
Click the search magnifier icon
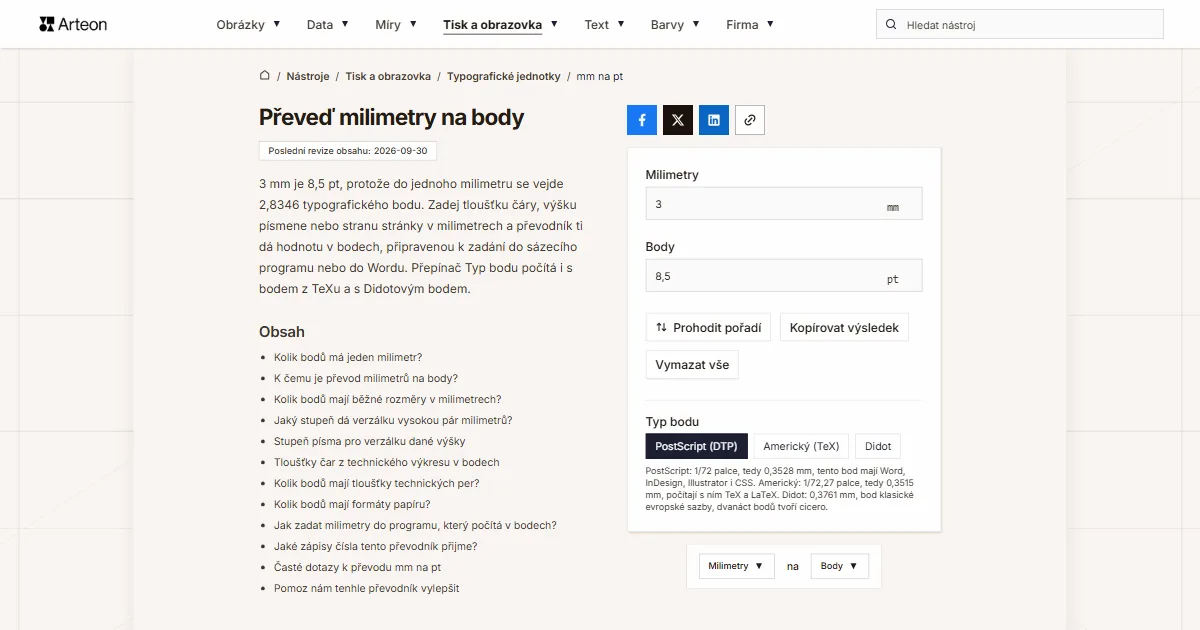(891, 24)
